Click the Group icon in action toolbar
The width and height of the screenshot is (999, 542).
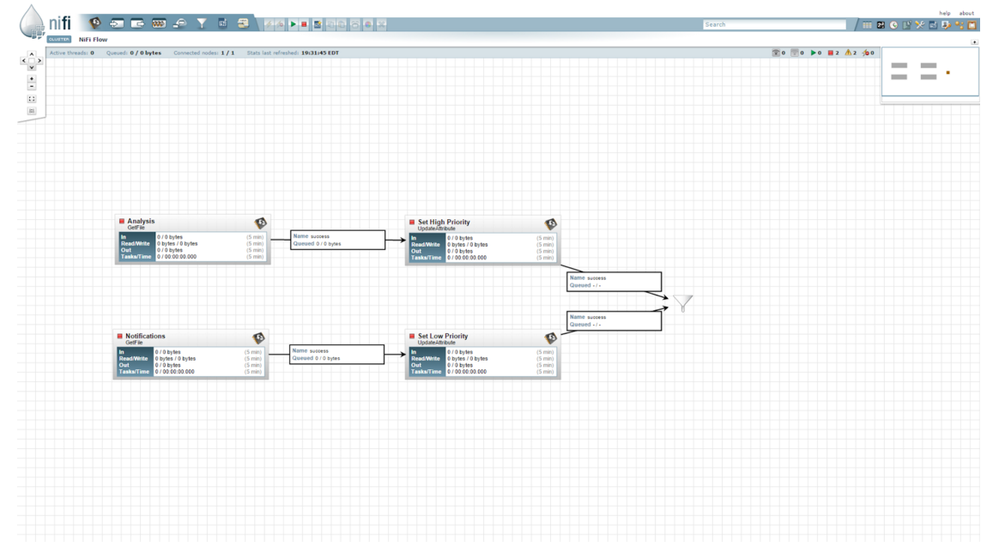[x=355, y=24]
